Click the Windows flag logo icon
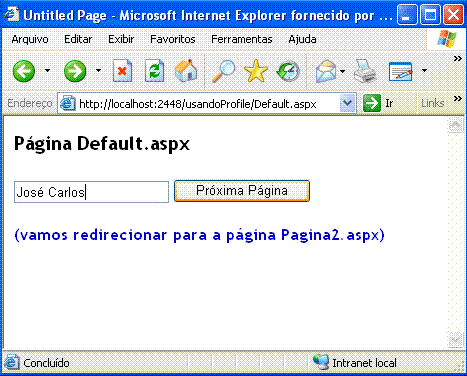Viewport: 467px width, 376px height. 447,39
